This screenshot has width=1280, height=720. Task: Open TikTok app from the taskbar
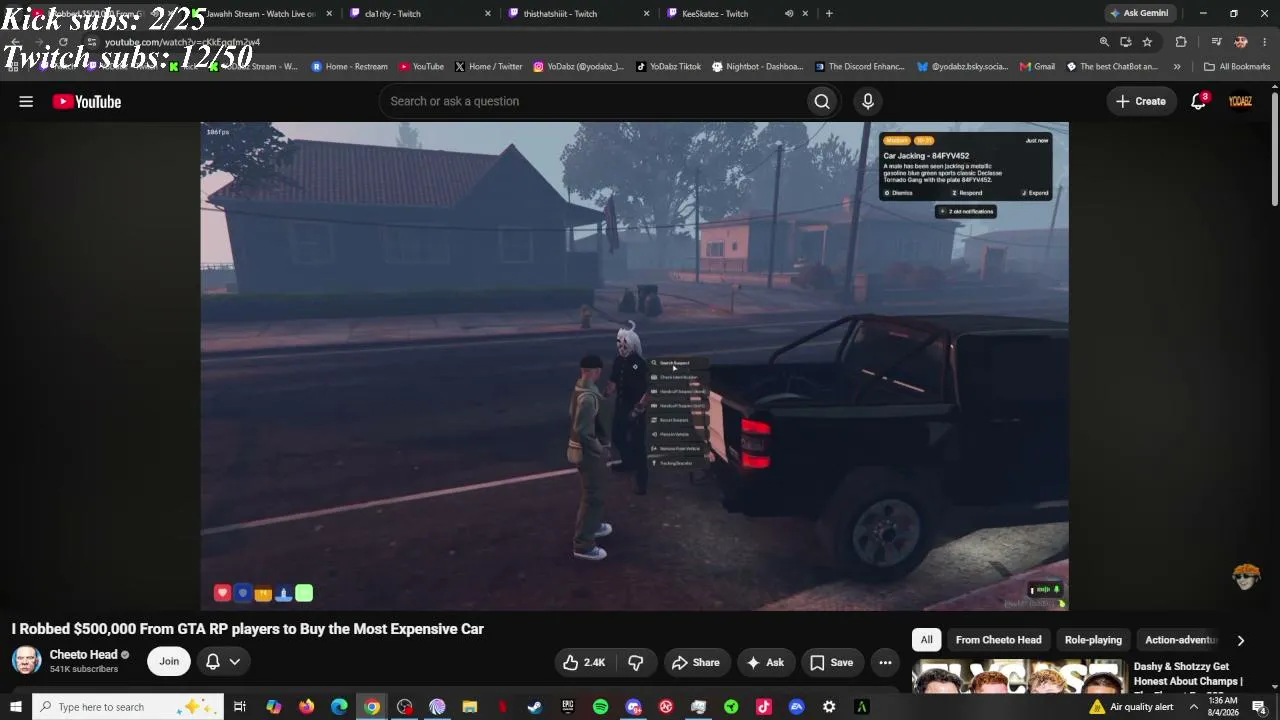pyautogui.click(x=764, y=707)
